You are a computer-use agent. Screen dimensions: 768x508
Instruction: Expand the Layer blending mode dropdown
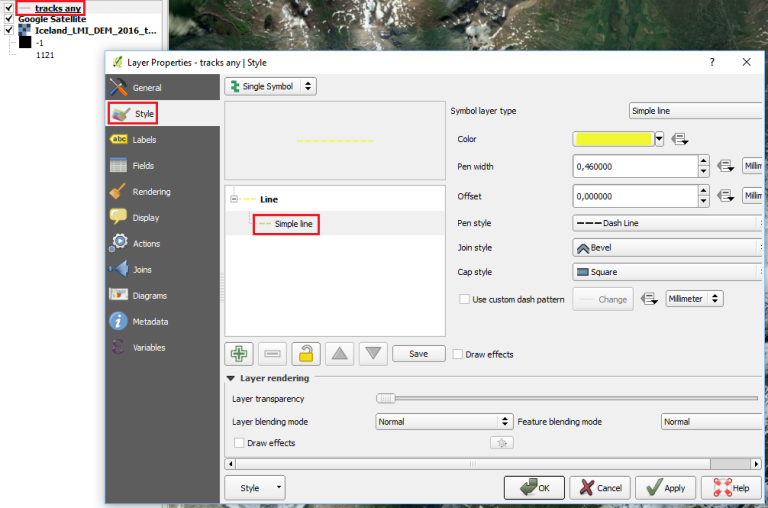pyautogui.click(x=444, y=422)
